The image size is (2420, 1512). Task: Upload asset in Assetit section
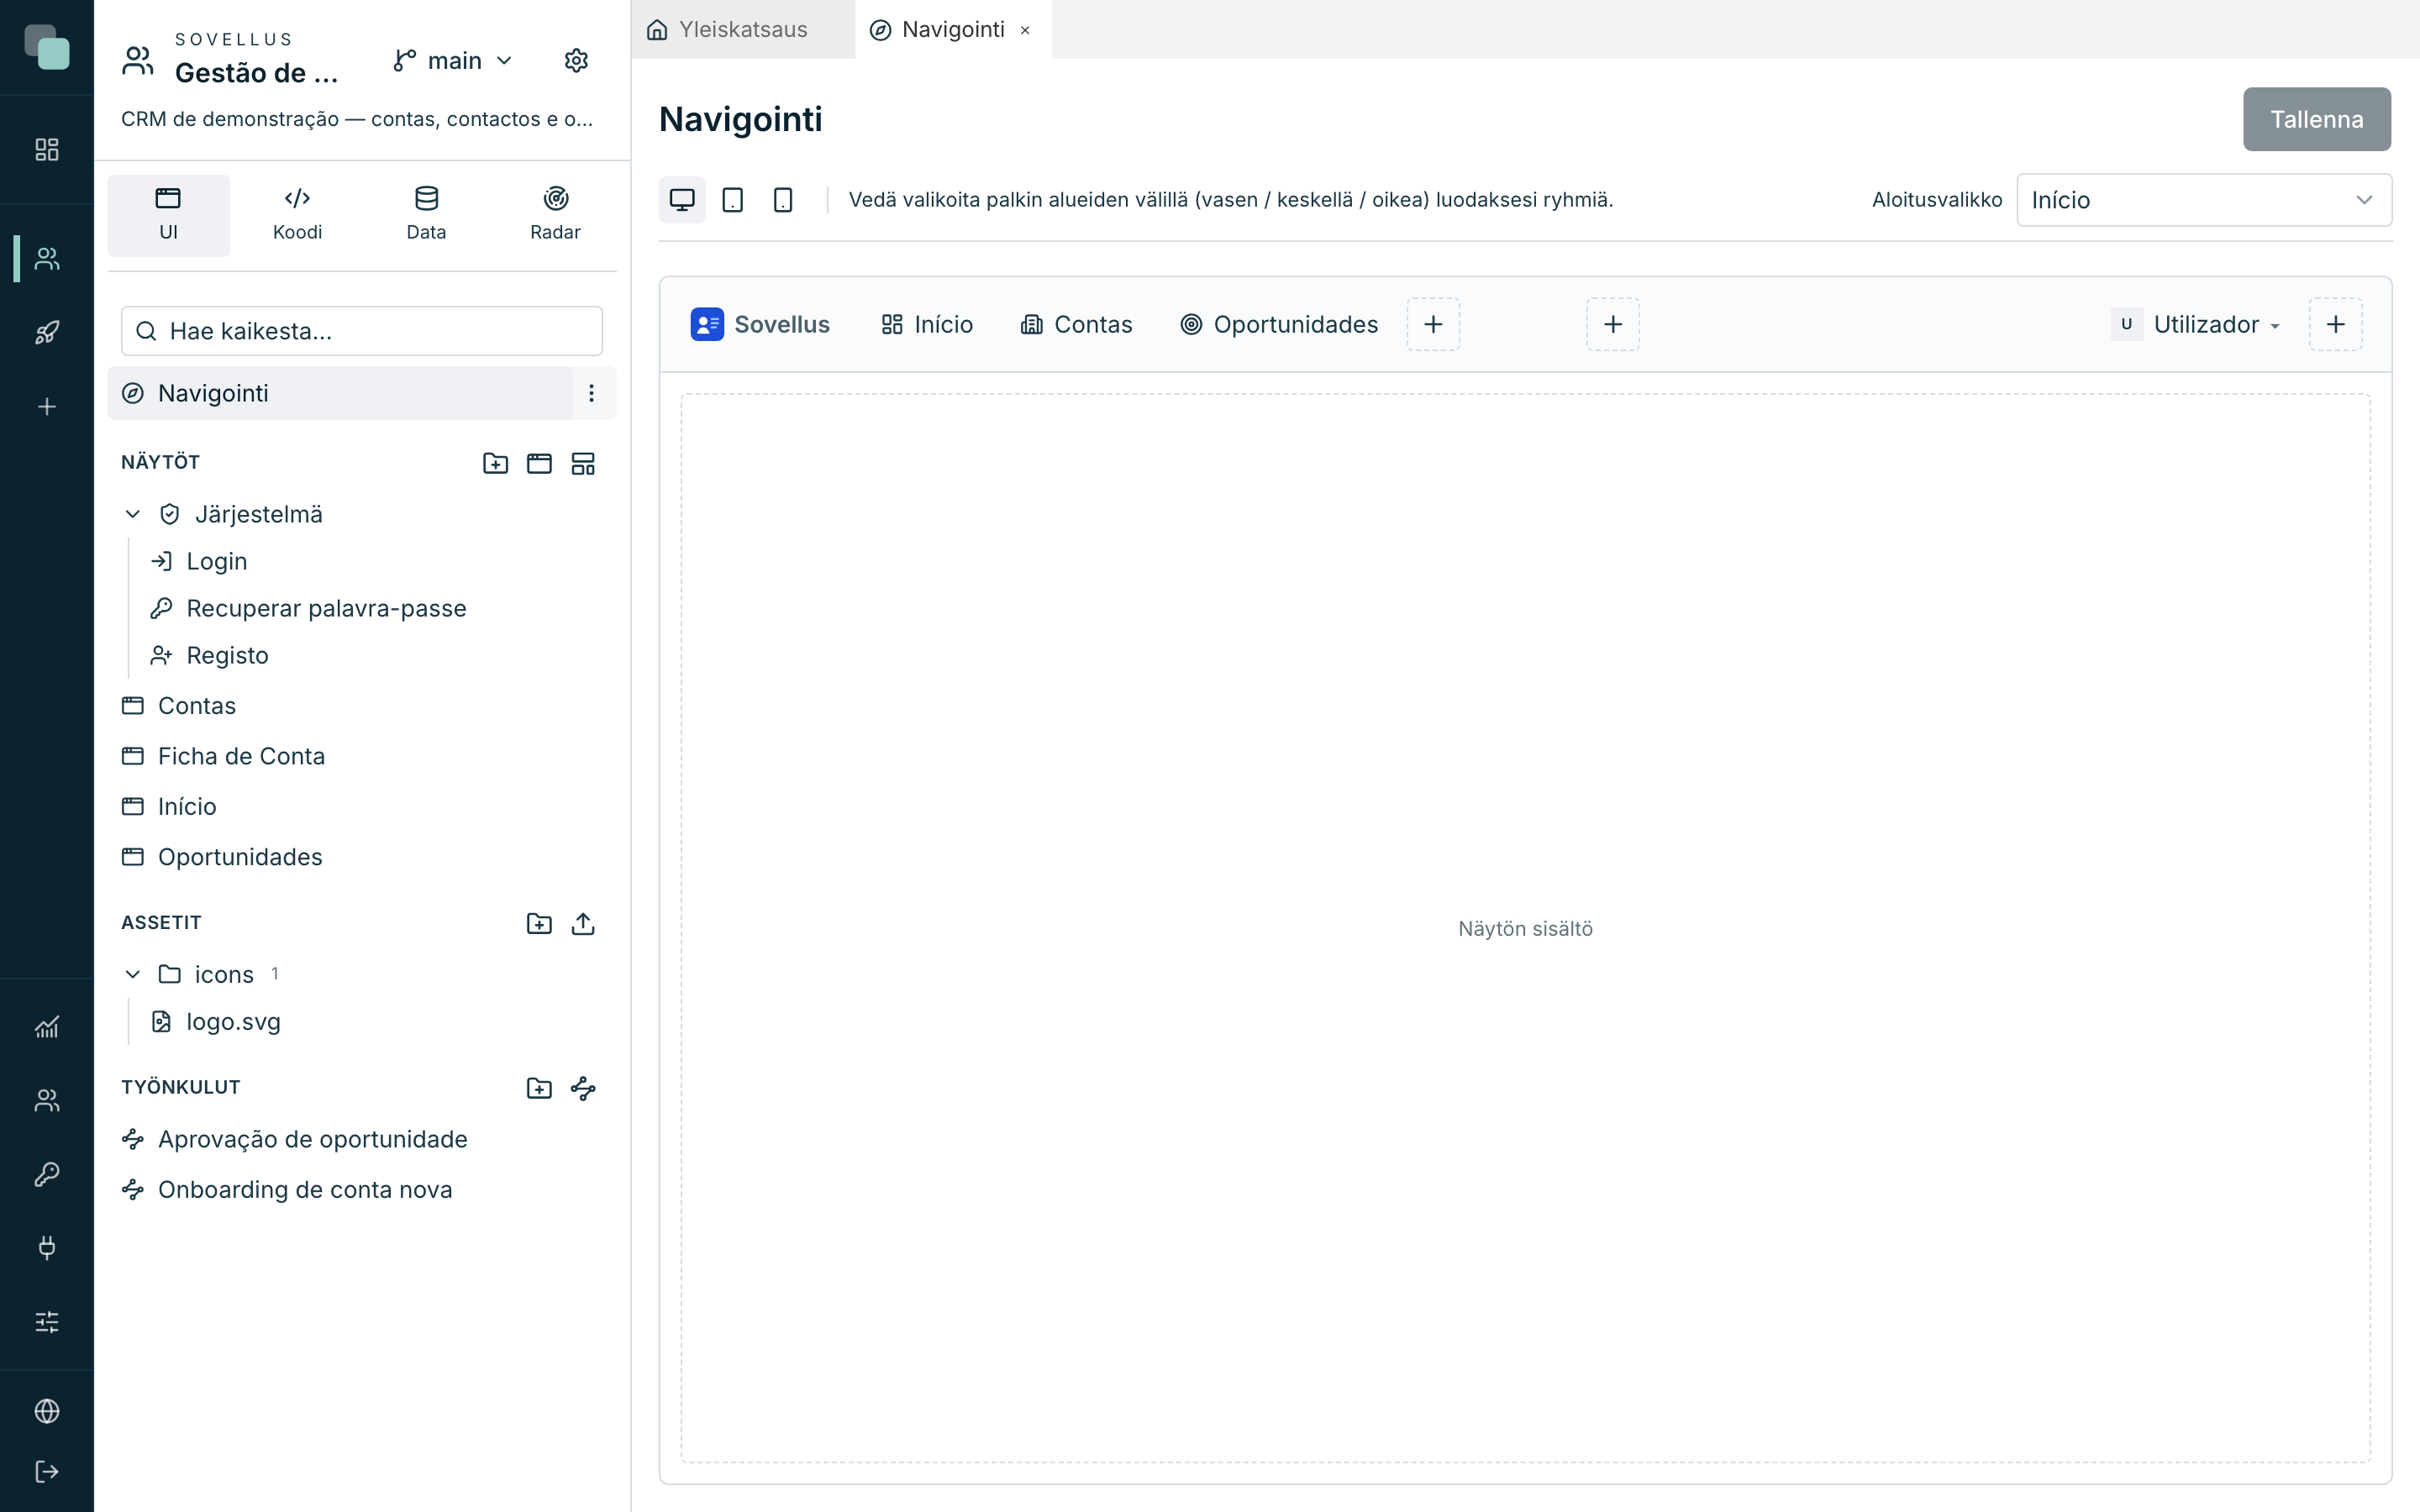coord(583,923)
